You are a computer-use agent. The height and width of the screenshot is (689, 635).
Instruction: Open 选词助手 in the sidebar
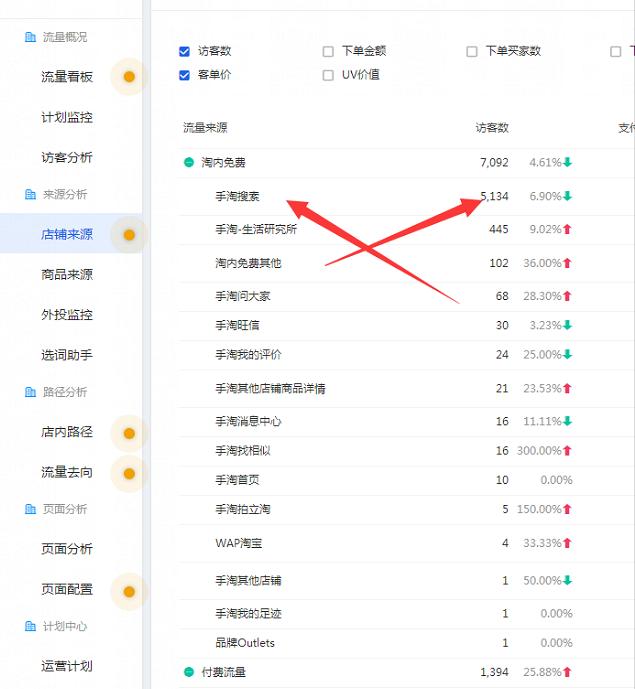(x=67, y=355)
